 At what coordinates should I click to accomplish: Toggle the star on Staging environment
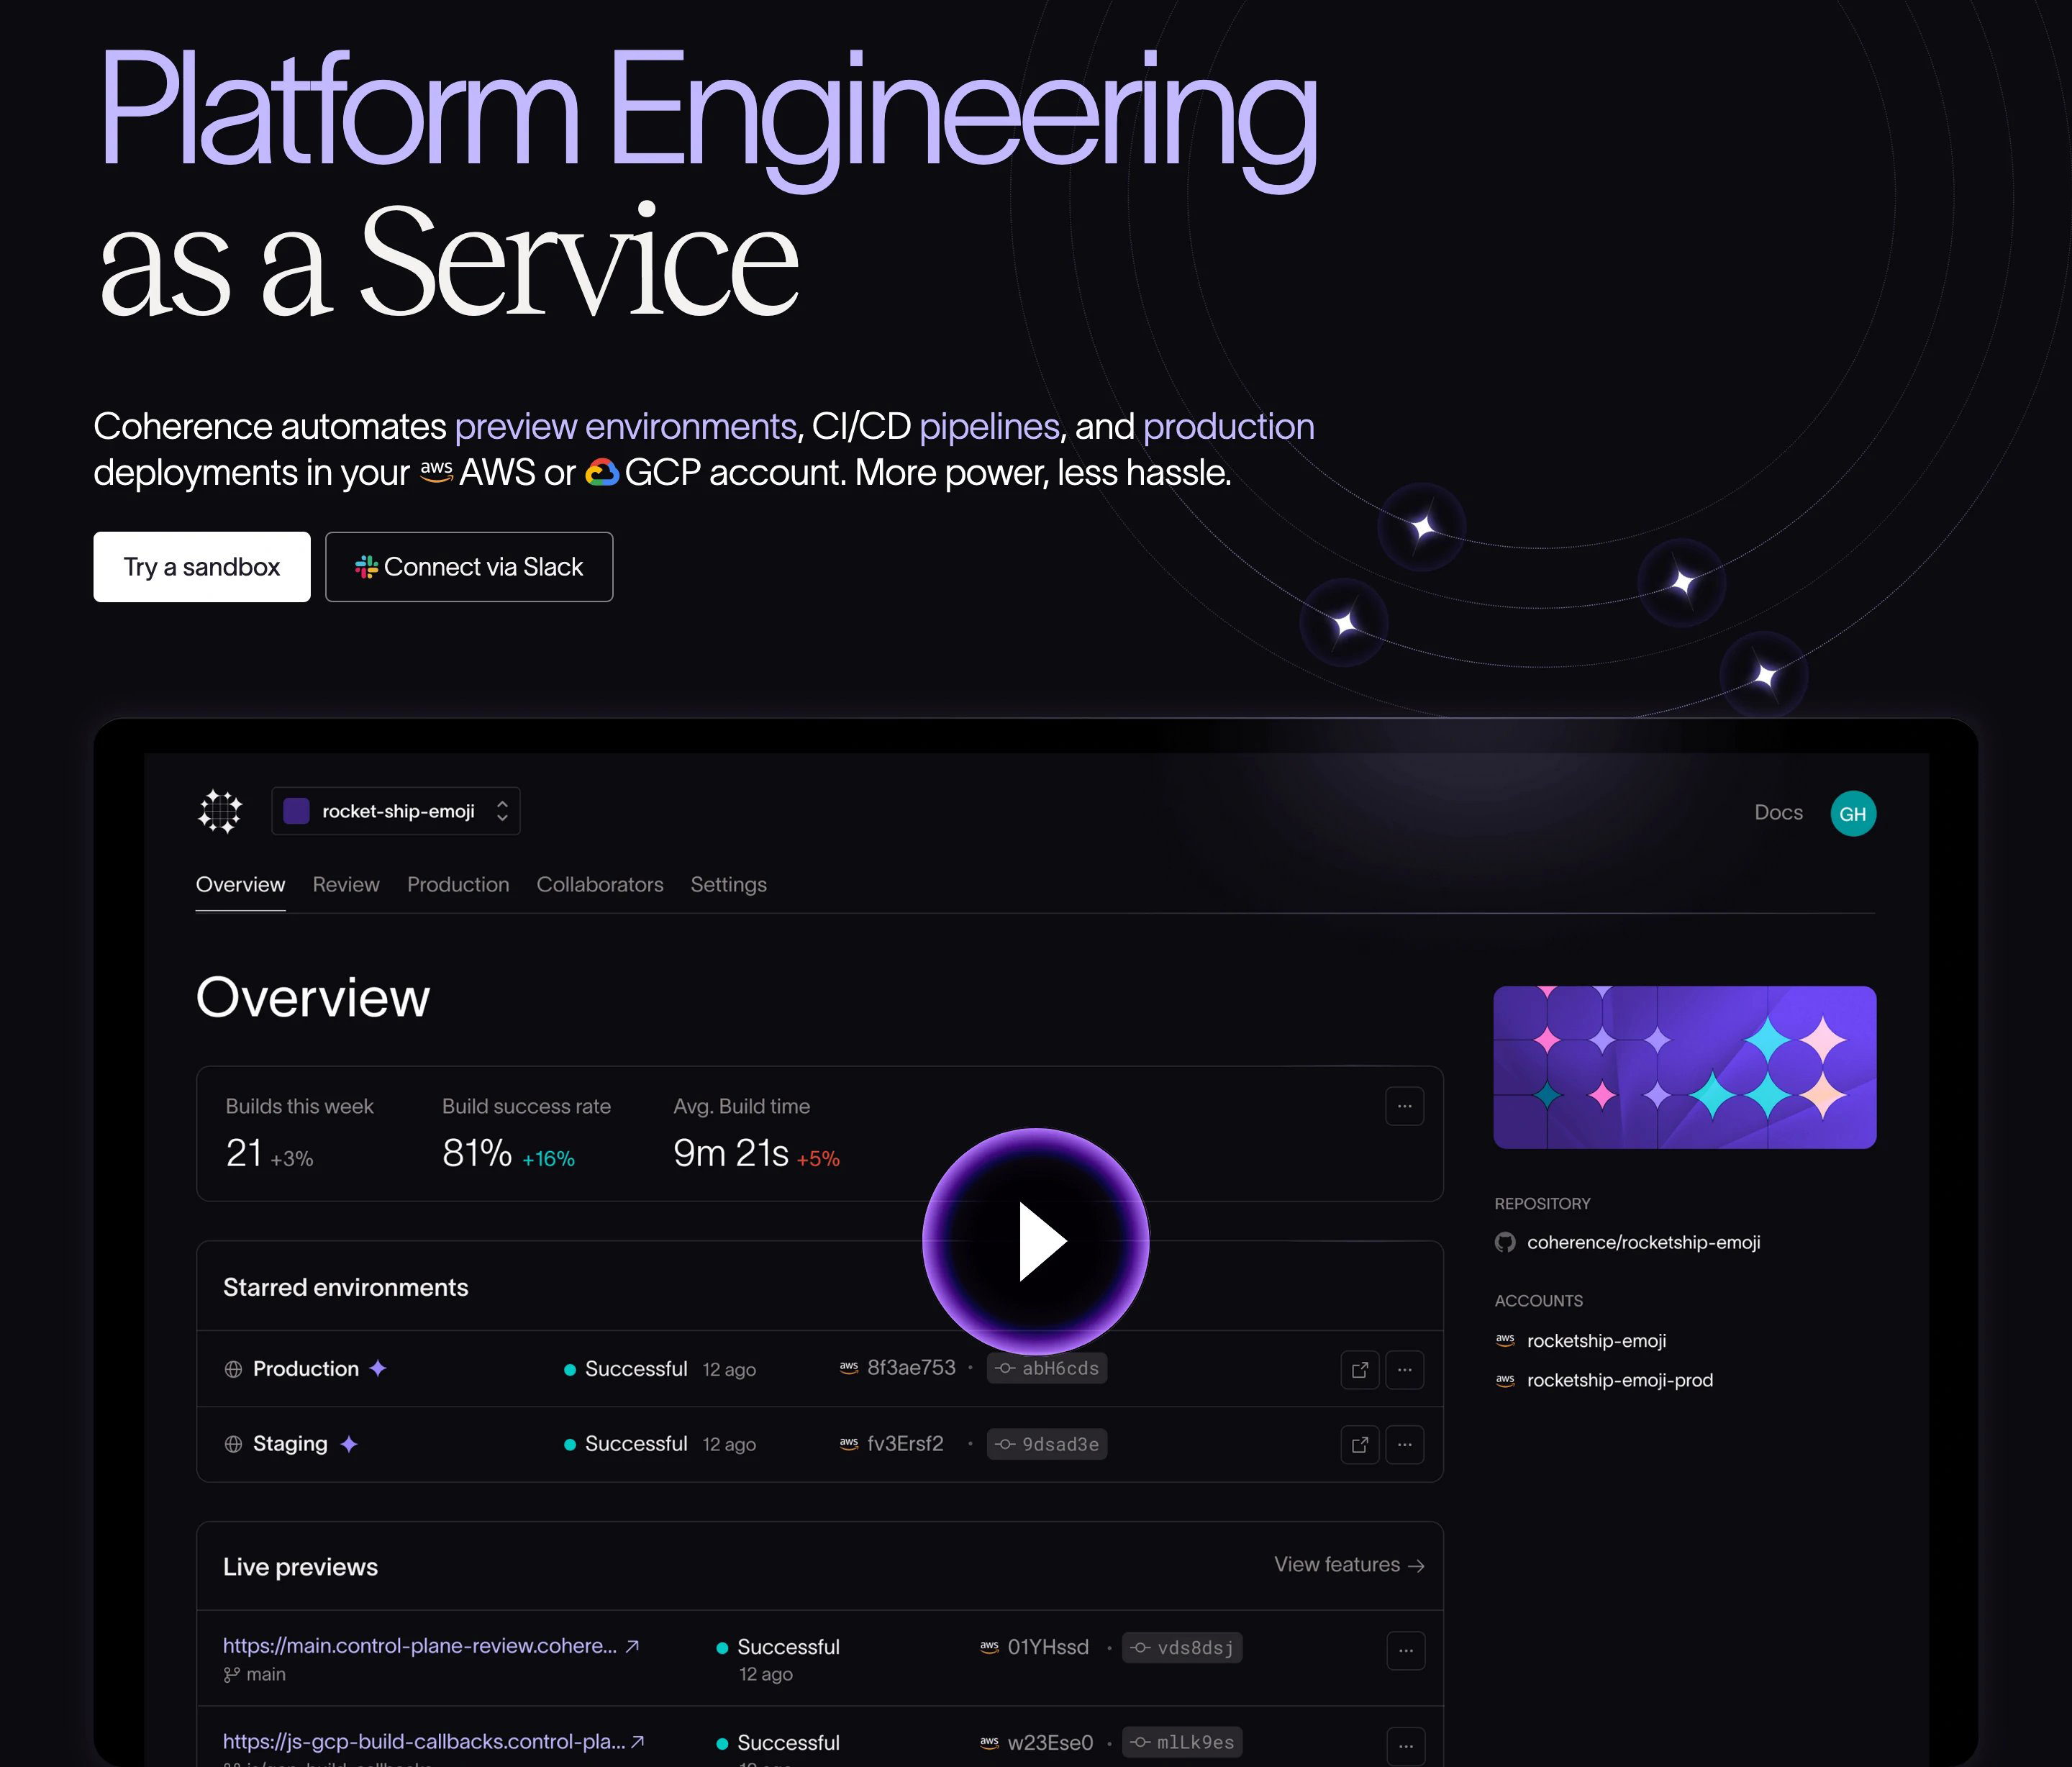coord(348,1444)
